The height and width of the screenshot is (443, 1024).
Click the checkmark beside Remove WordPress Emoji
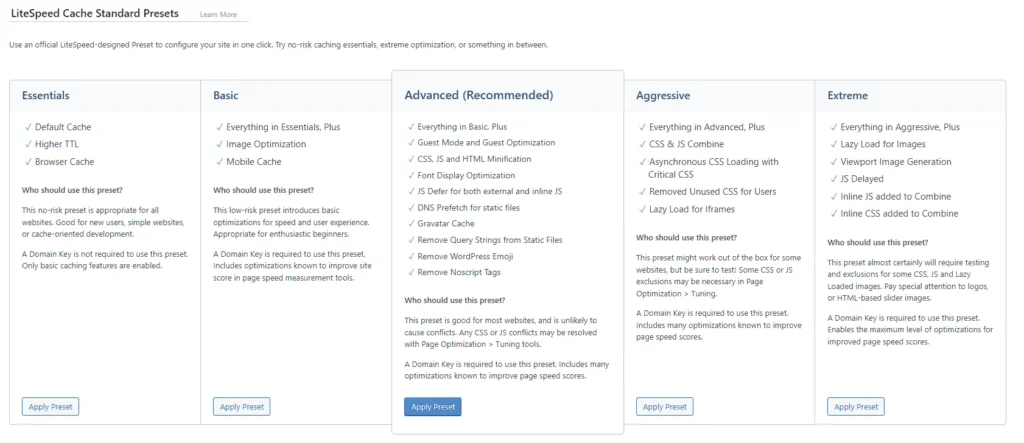(411, 255)
